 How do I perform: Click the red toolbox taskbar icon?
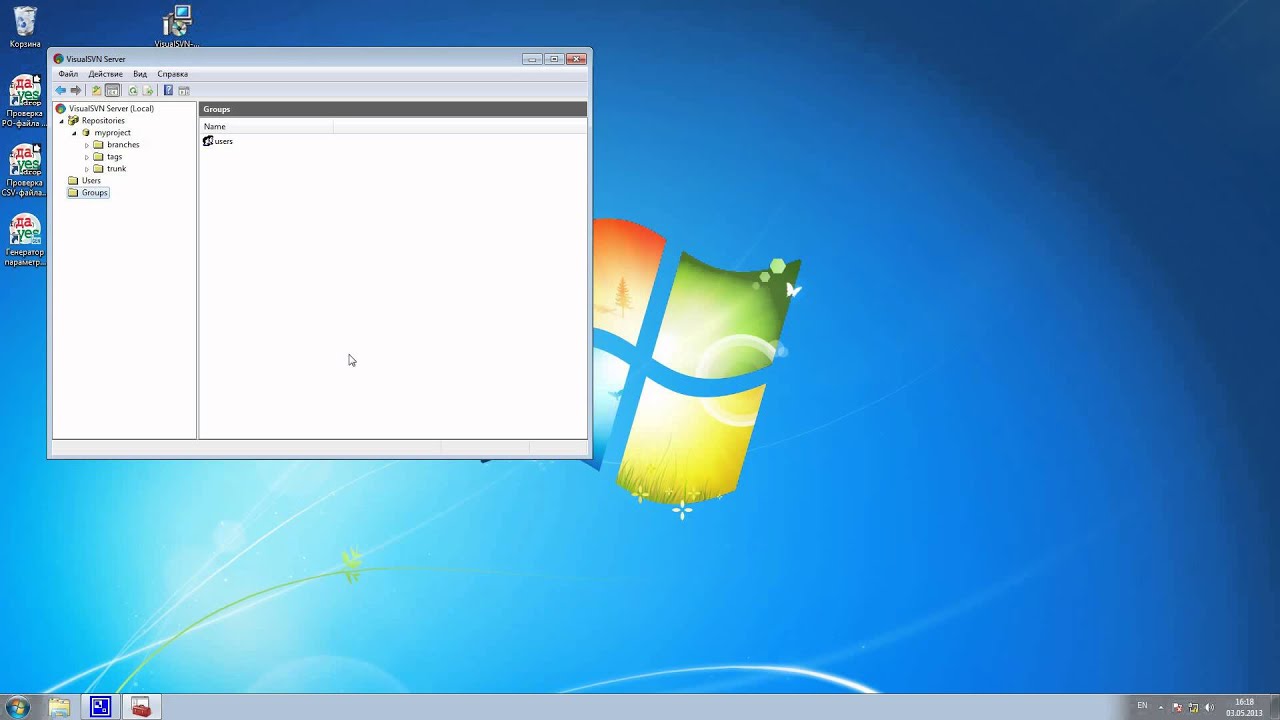click(x=141, y=707)
